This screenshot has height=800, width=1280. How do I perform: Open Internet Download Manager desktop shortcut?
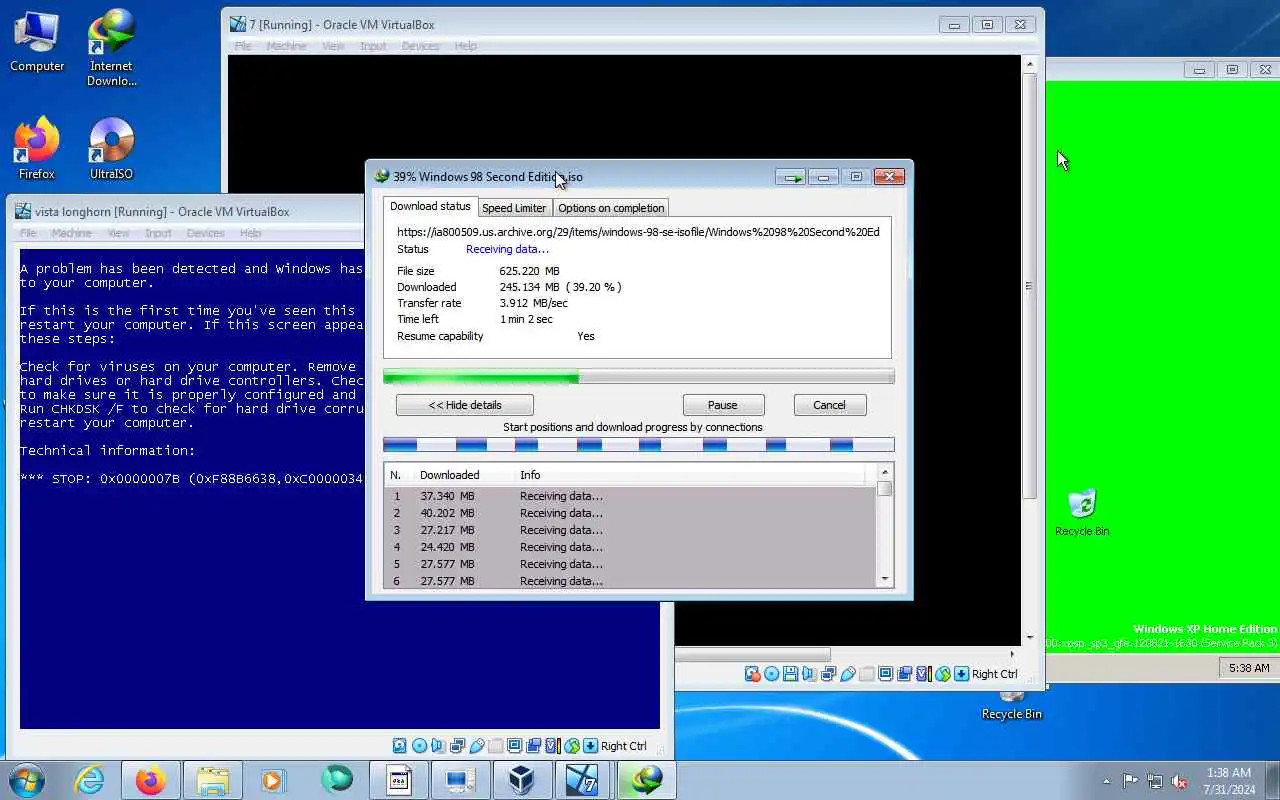(111, 48)
